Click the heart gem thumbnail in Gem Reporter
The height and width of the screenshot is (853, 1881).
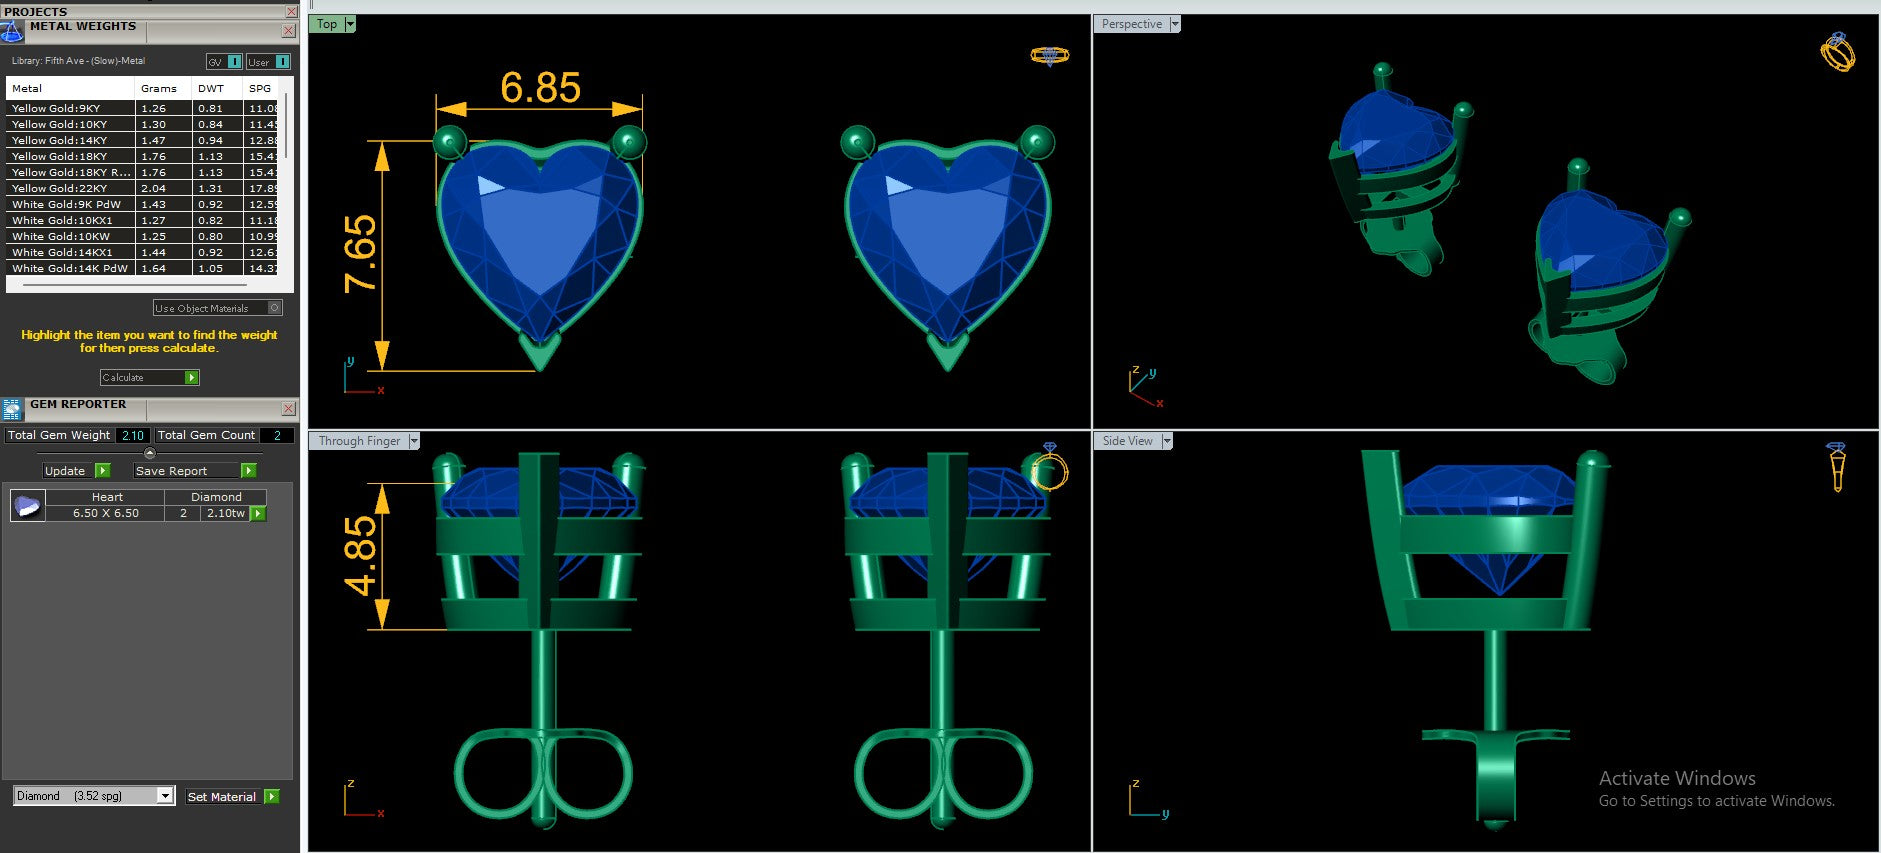tap(27, 505)
